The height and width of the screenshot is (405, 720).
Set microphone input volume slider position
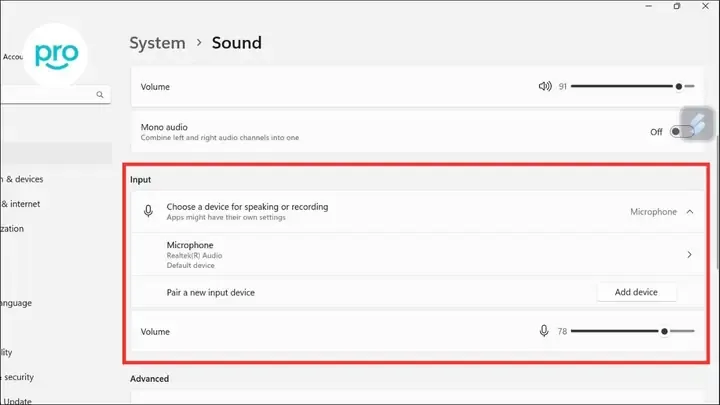(x=632, y=331)
